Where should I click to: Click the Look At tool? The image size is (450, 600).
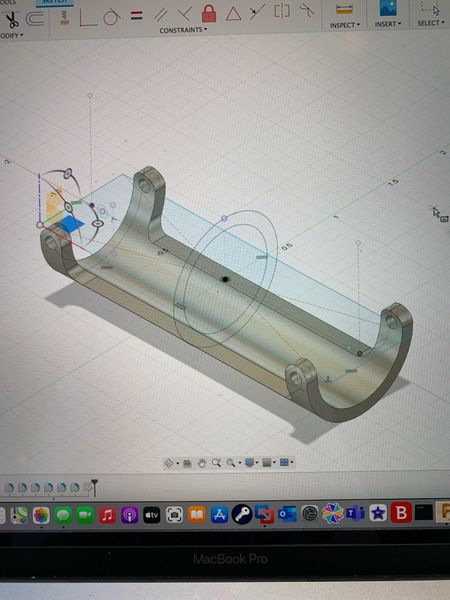click(187, 463)
